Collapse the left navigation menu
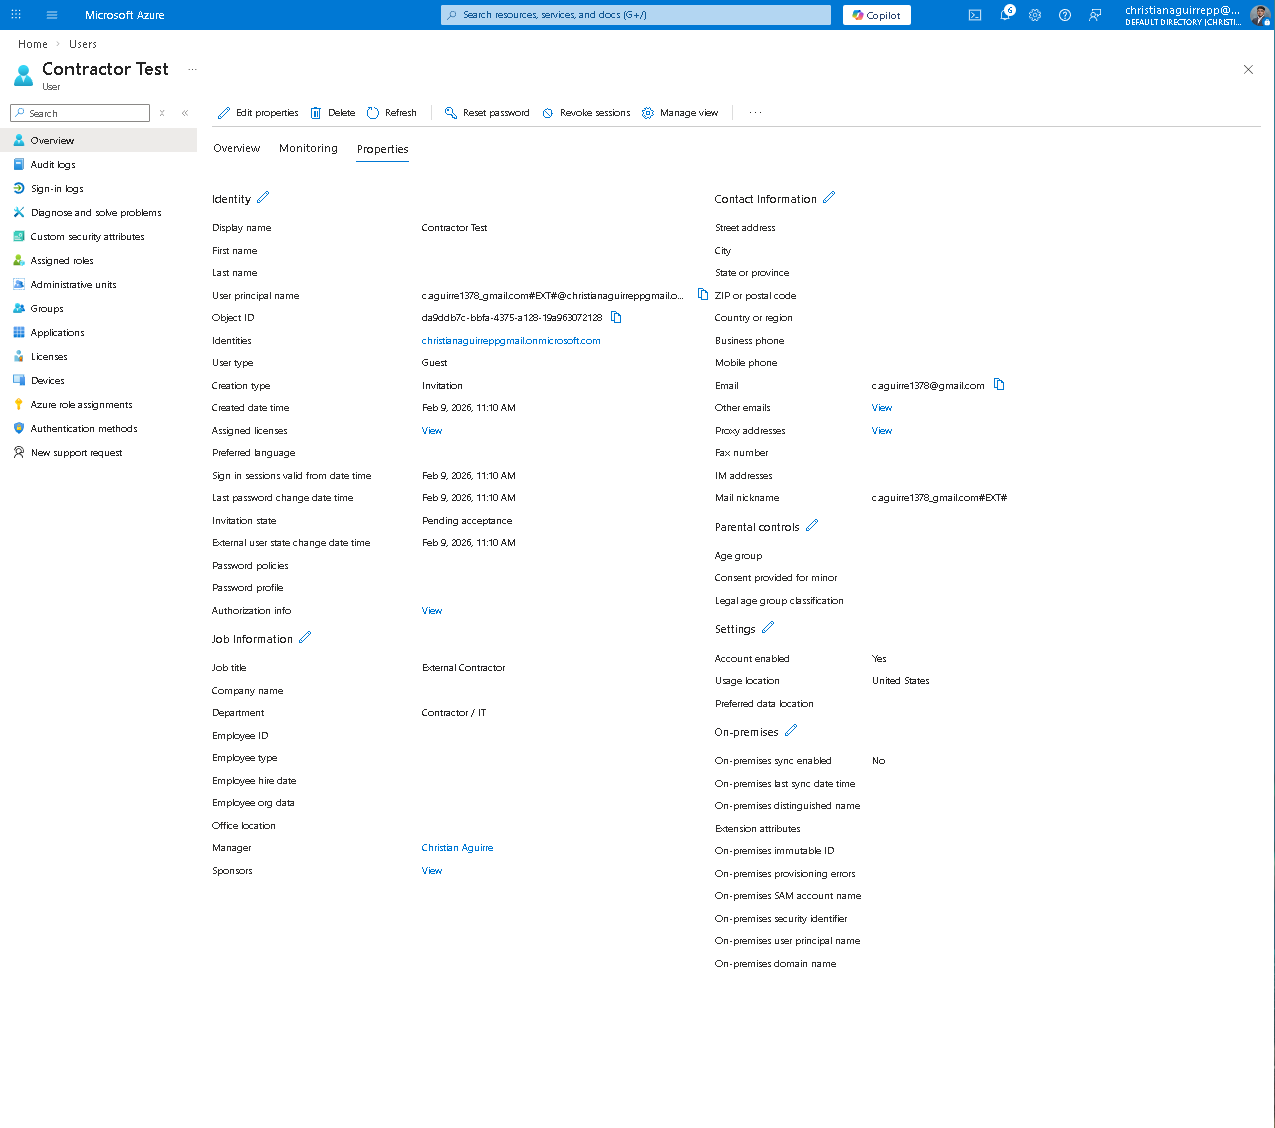The image size is (1275, 1128). pyautogui.click(x=185, y=113)
